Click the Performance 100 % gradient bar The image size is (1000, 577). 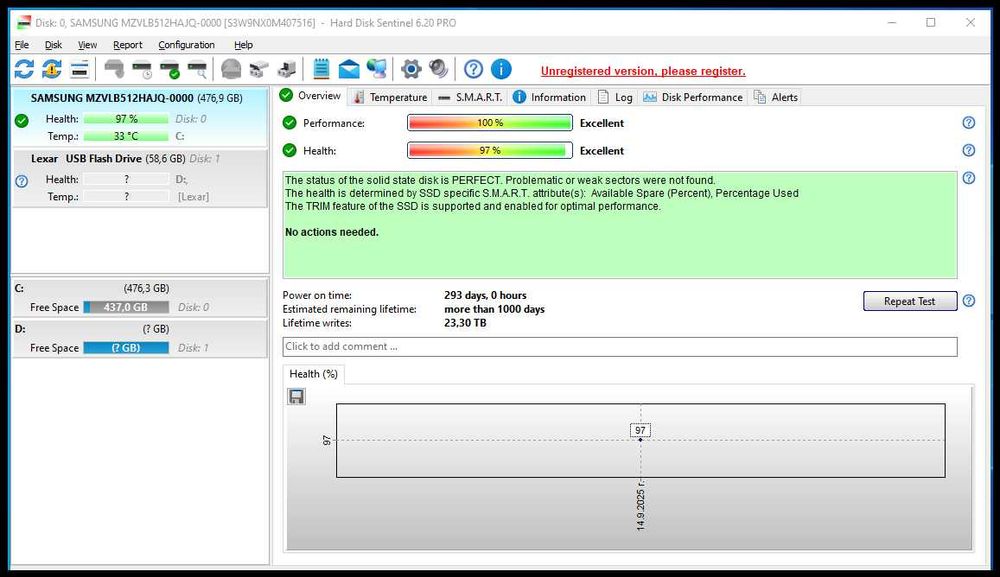tap(490, 122)
